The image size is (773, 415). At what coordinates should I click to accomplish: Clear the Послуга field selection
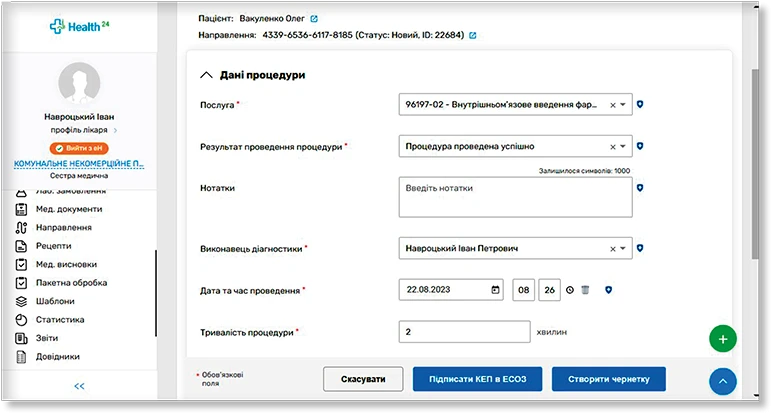tap(613, 105)
